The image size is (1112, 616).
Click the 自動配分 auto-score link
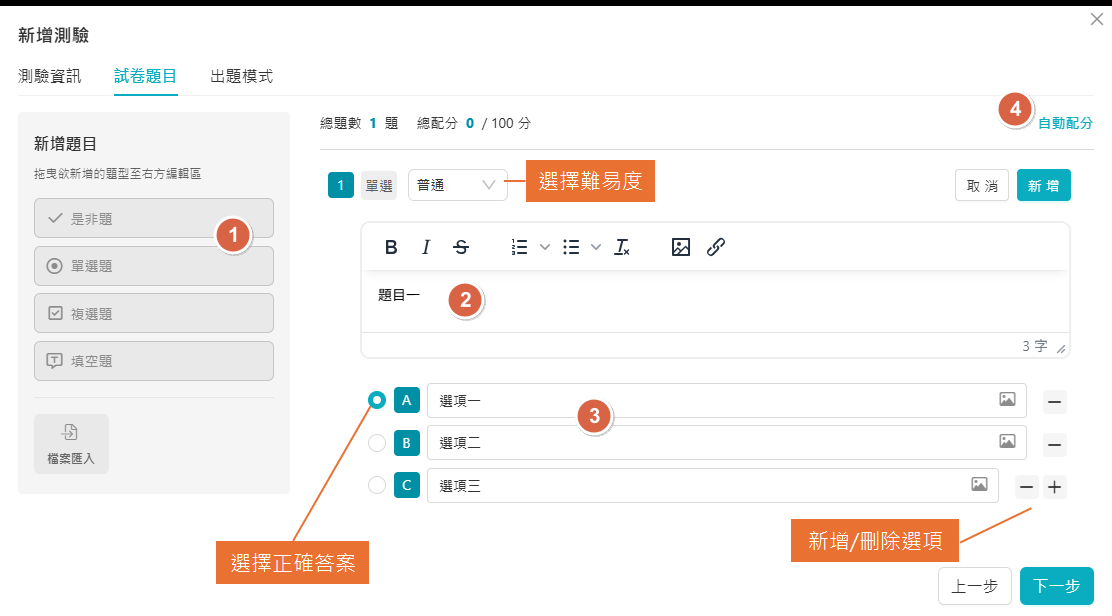point(1065,123)
